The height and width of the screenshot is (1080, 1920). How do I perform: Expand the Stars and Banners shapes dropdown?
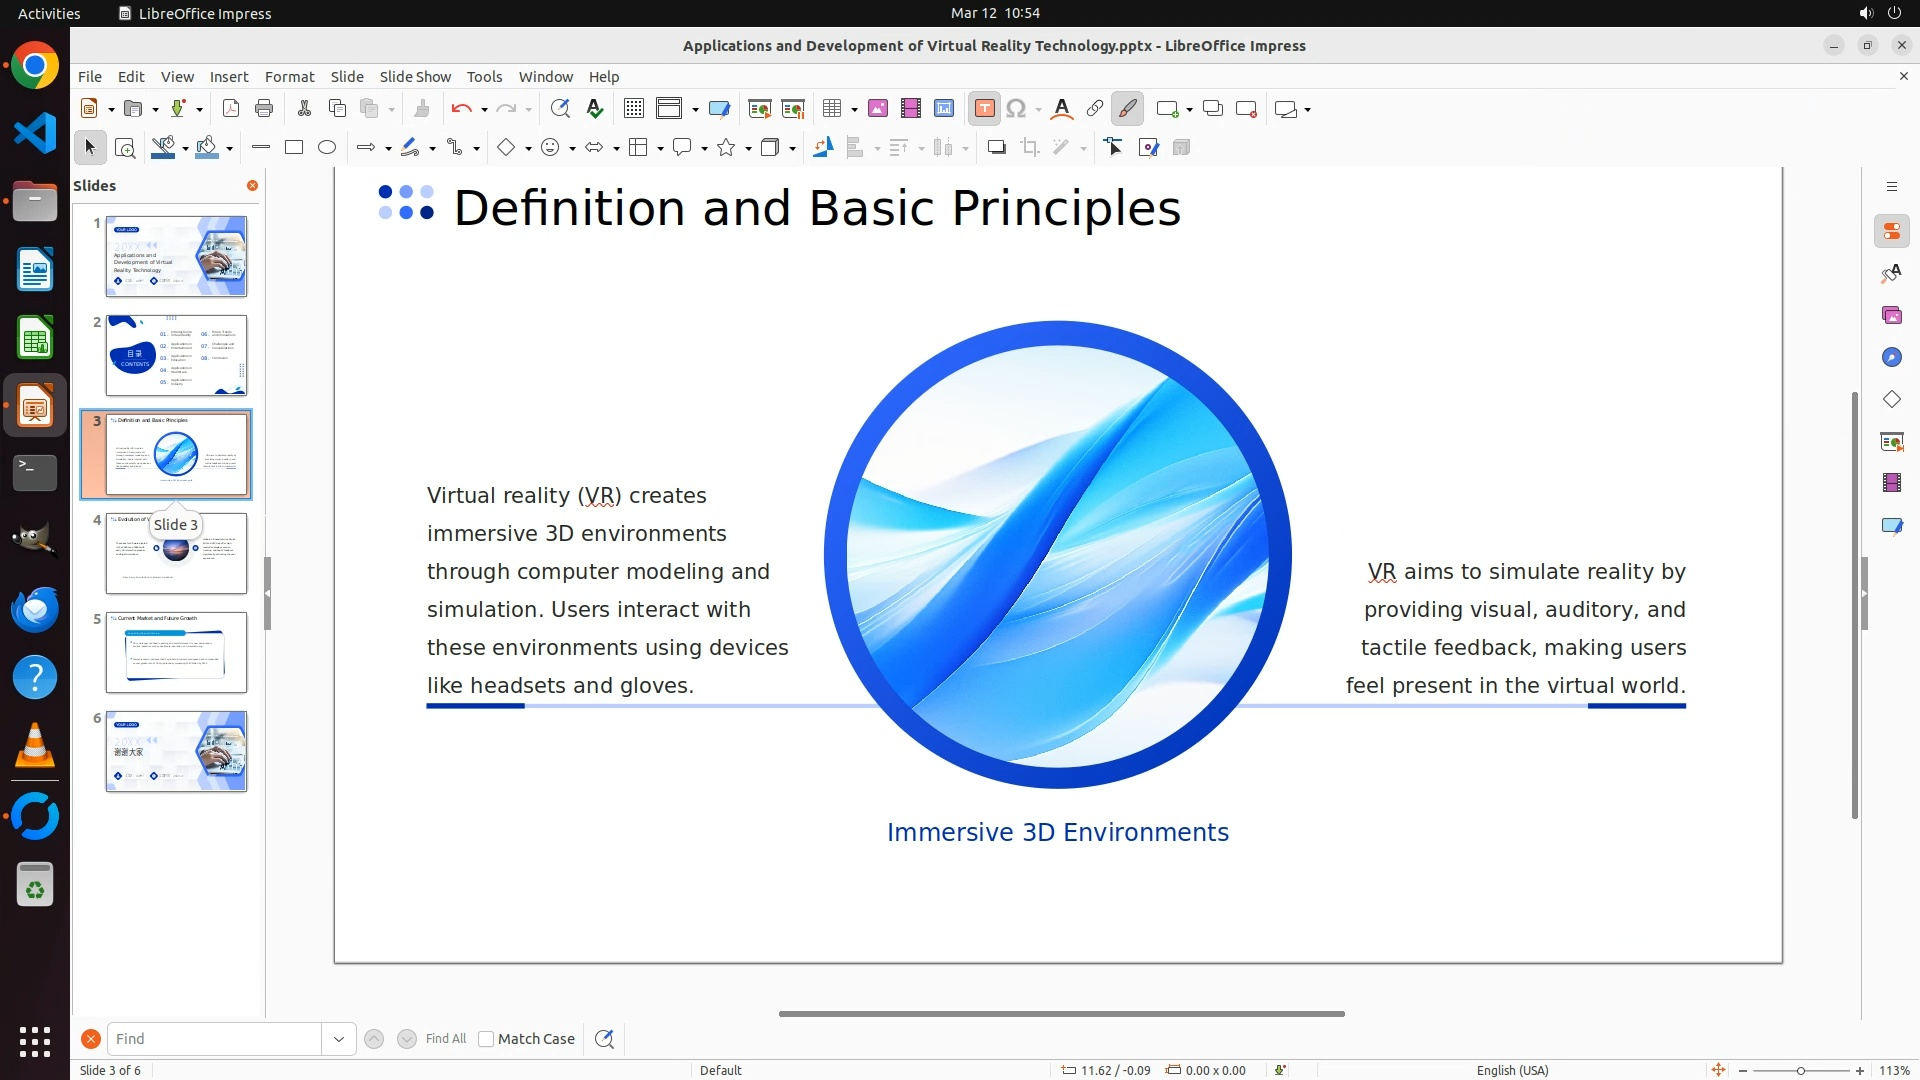tap(748, 148)
